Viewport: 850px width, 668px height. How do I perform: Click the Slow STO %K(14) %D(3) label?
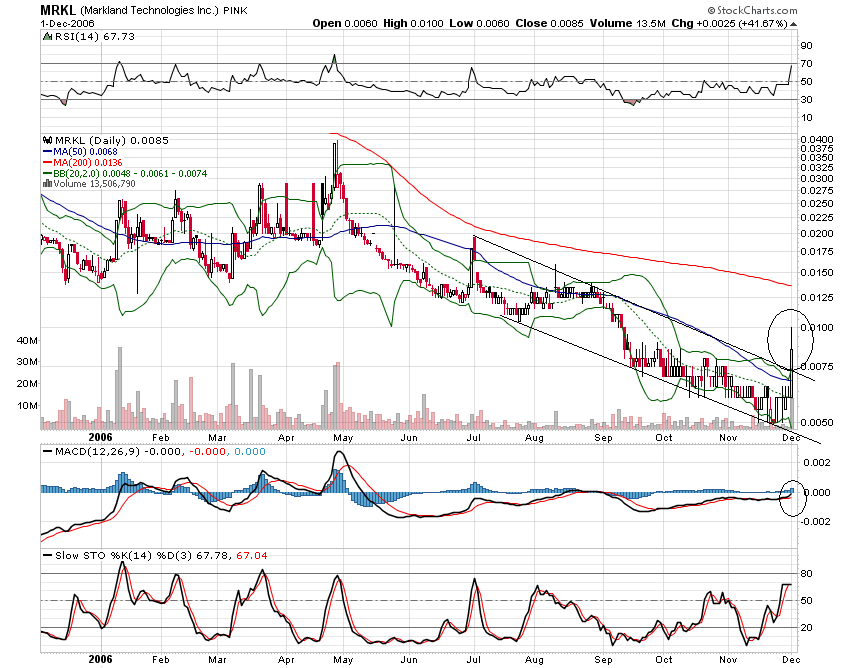123,556
